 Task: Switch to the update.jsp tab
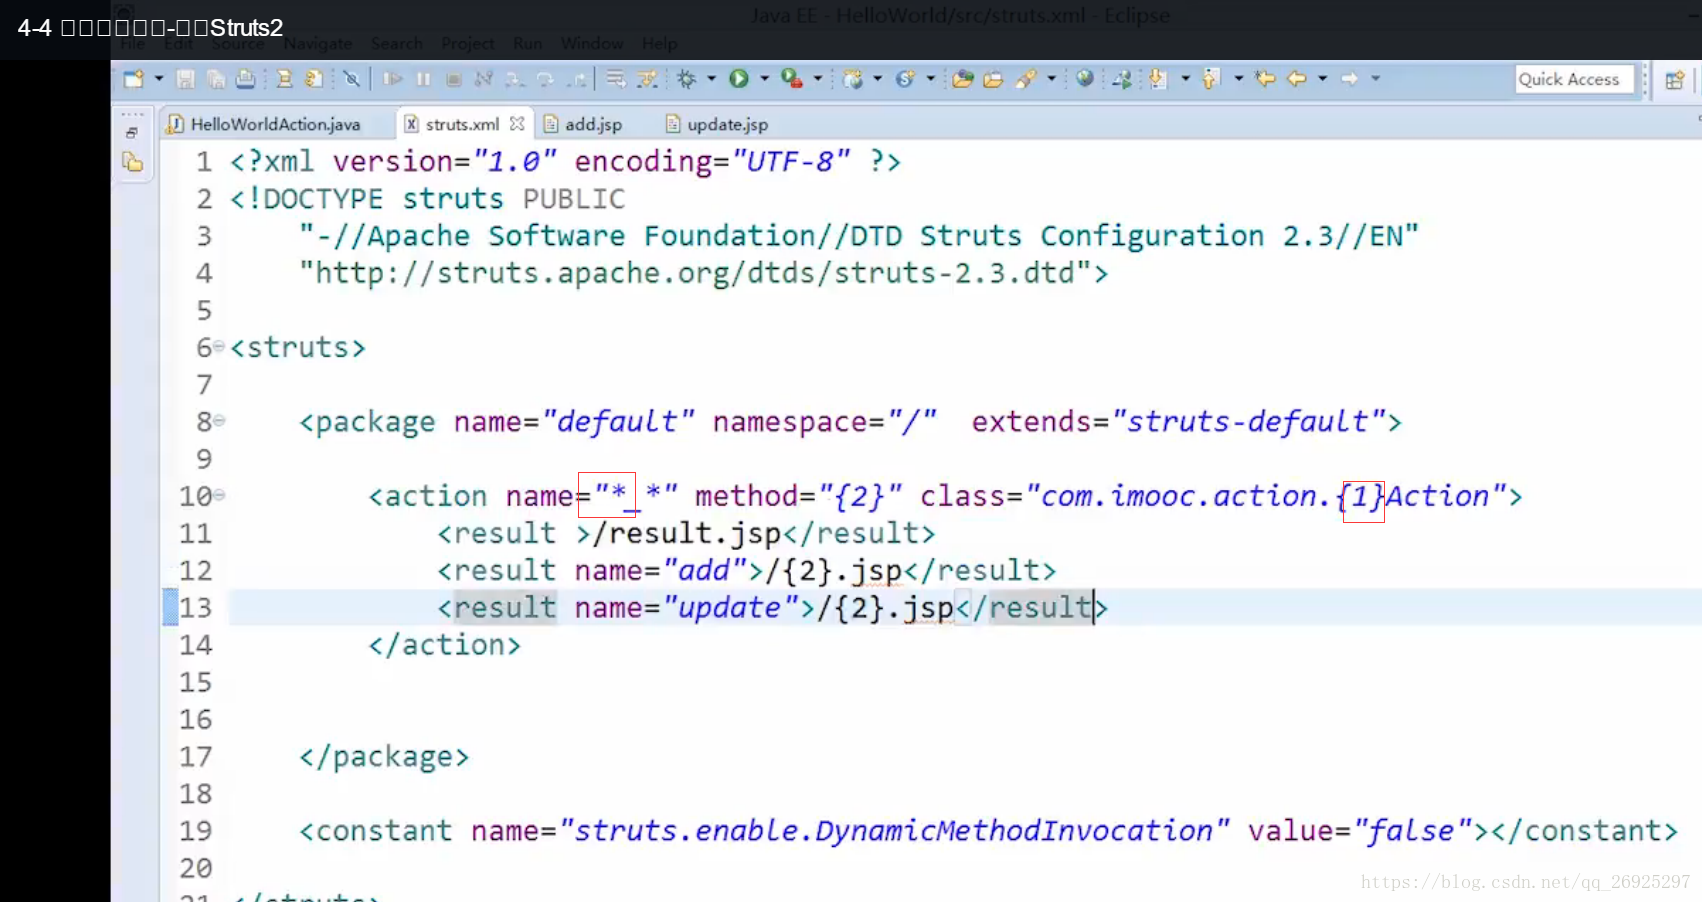717,124
